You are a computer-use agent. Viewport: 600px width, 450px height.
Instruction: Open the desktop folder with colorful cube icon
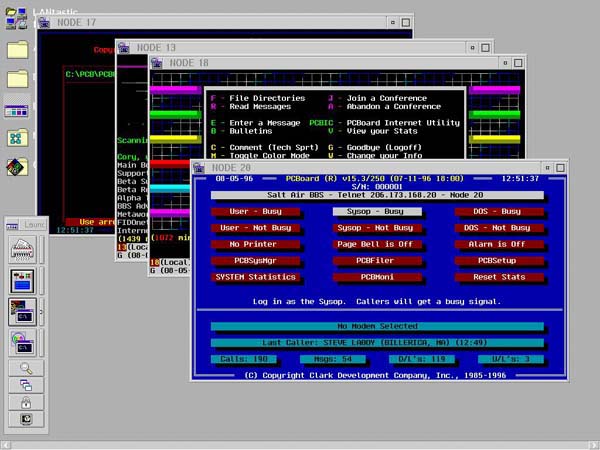[x=17, y=167]
